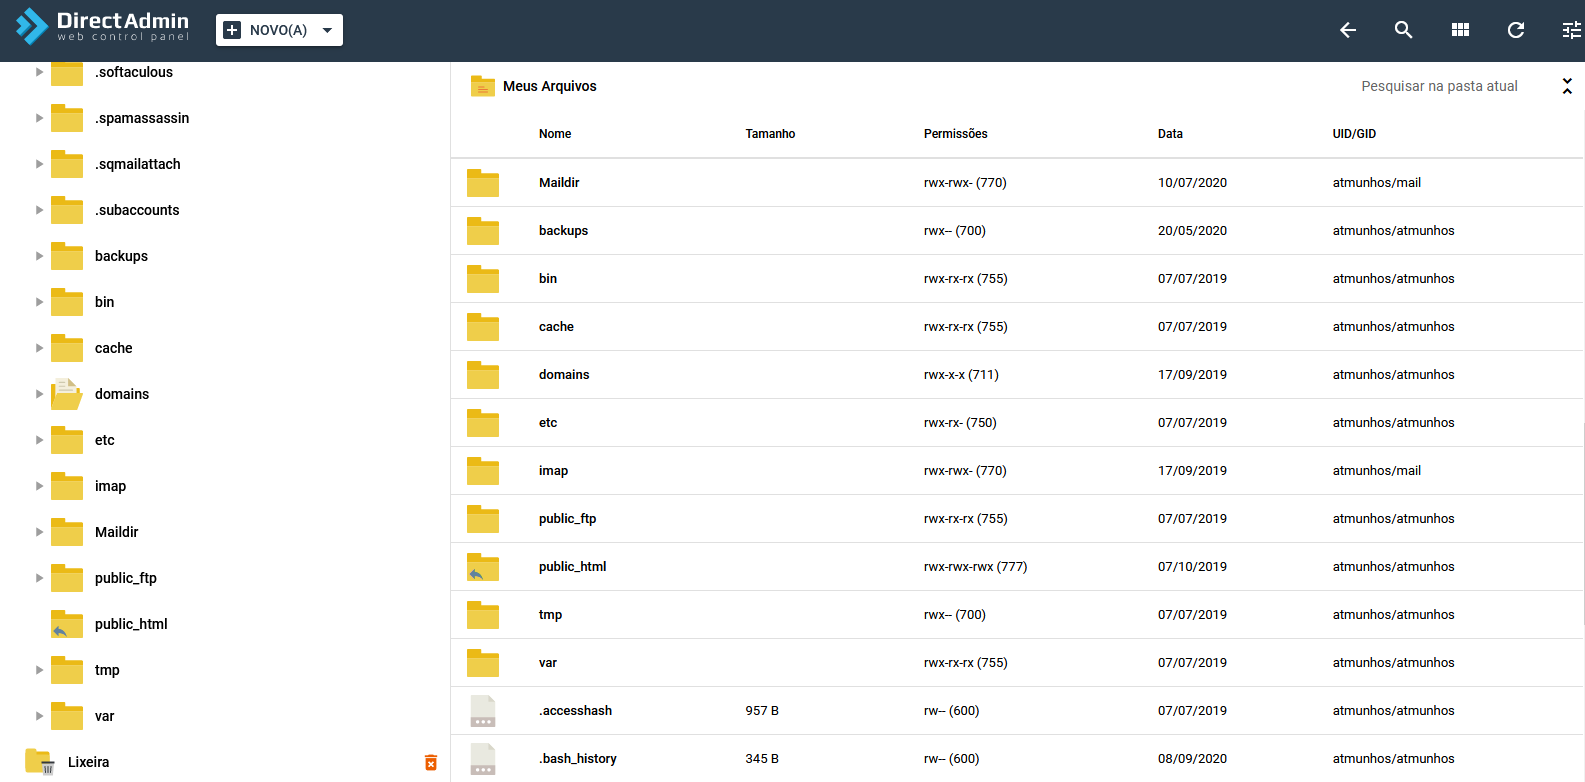1585x782 pixels.
Task: Select the cache folder in sidebar
Action: click(x=113, y=348)
